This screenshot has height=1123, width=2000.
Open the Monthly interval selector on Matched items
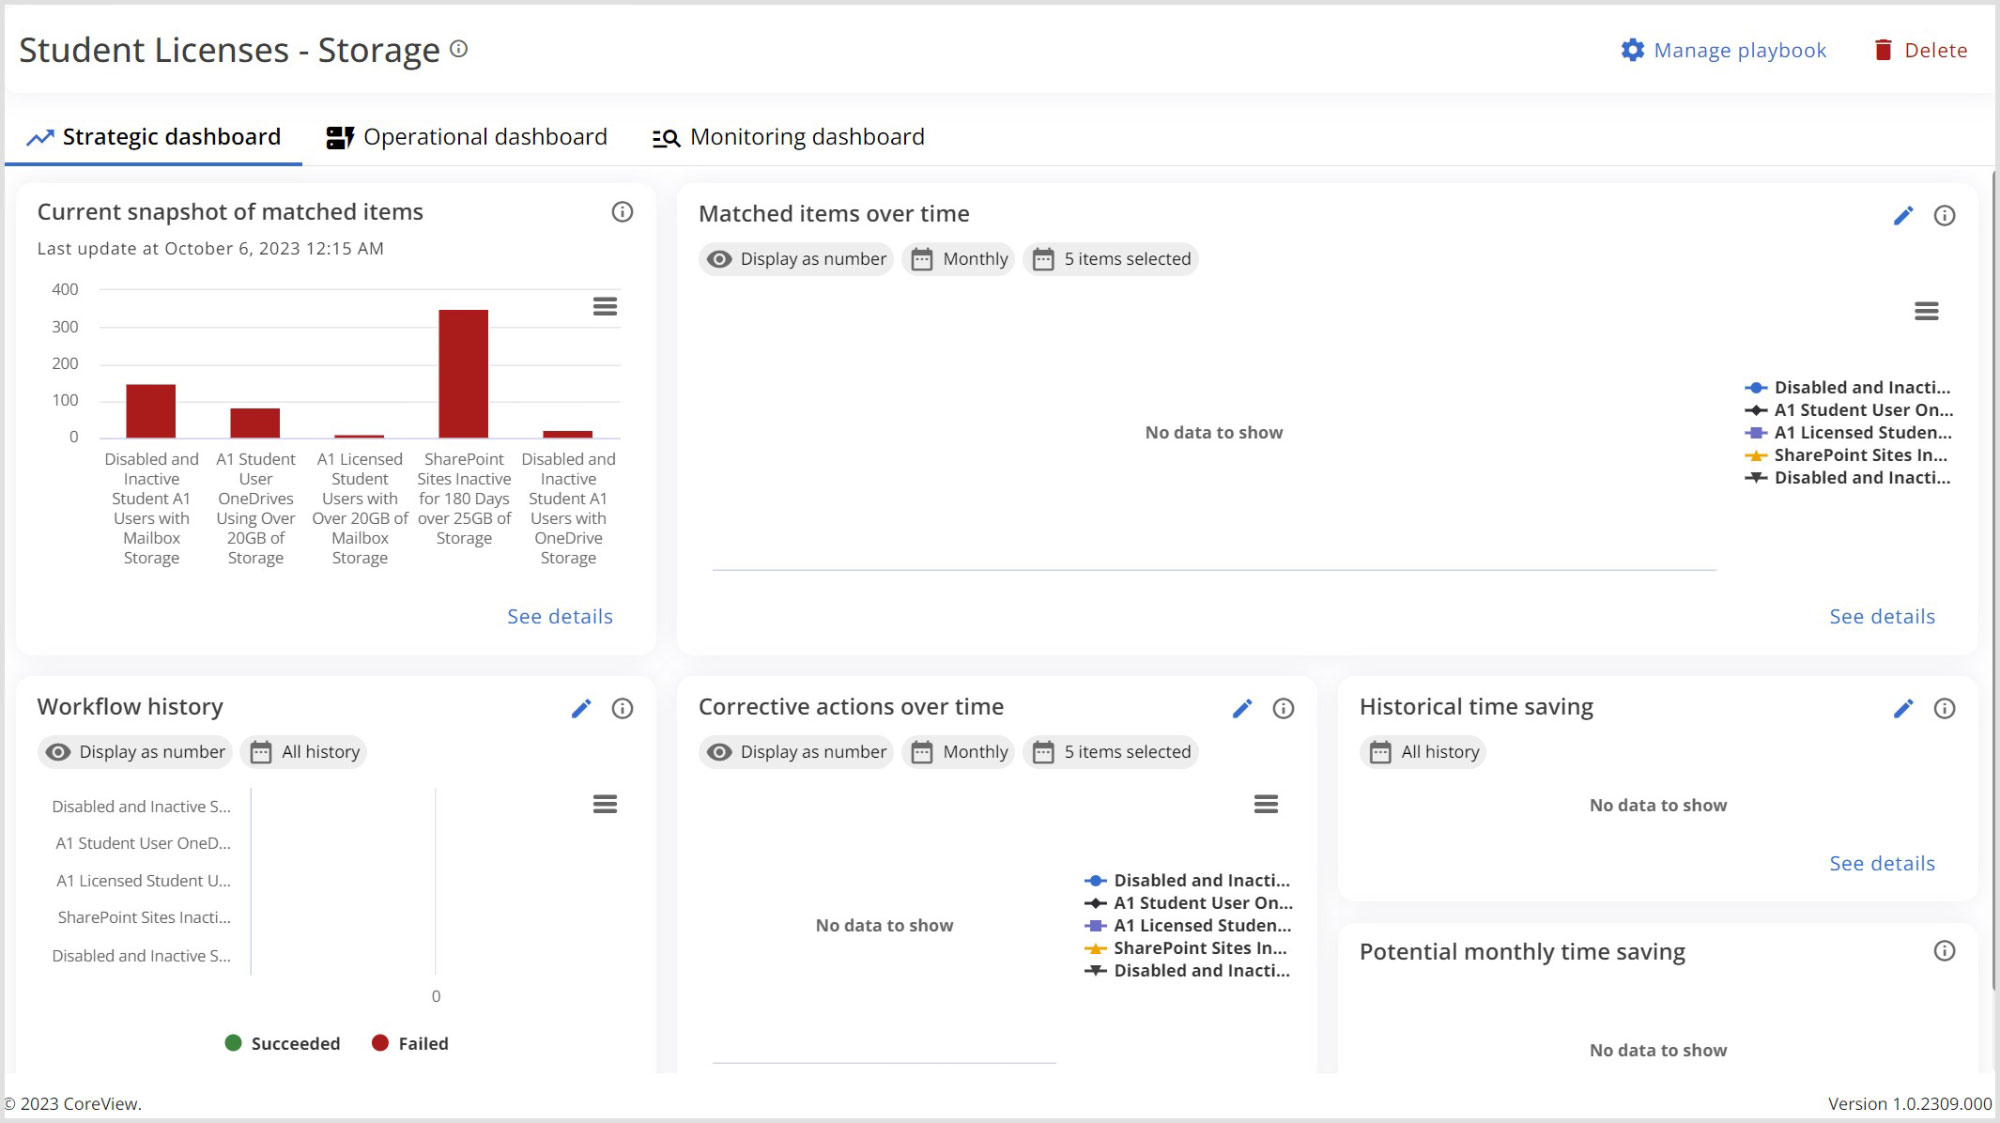(957, 258)
